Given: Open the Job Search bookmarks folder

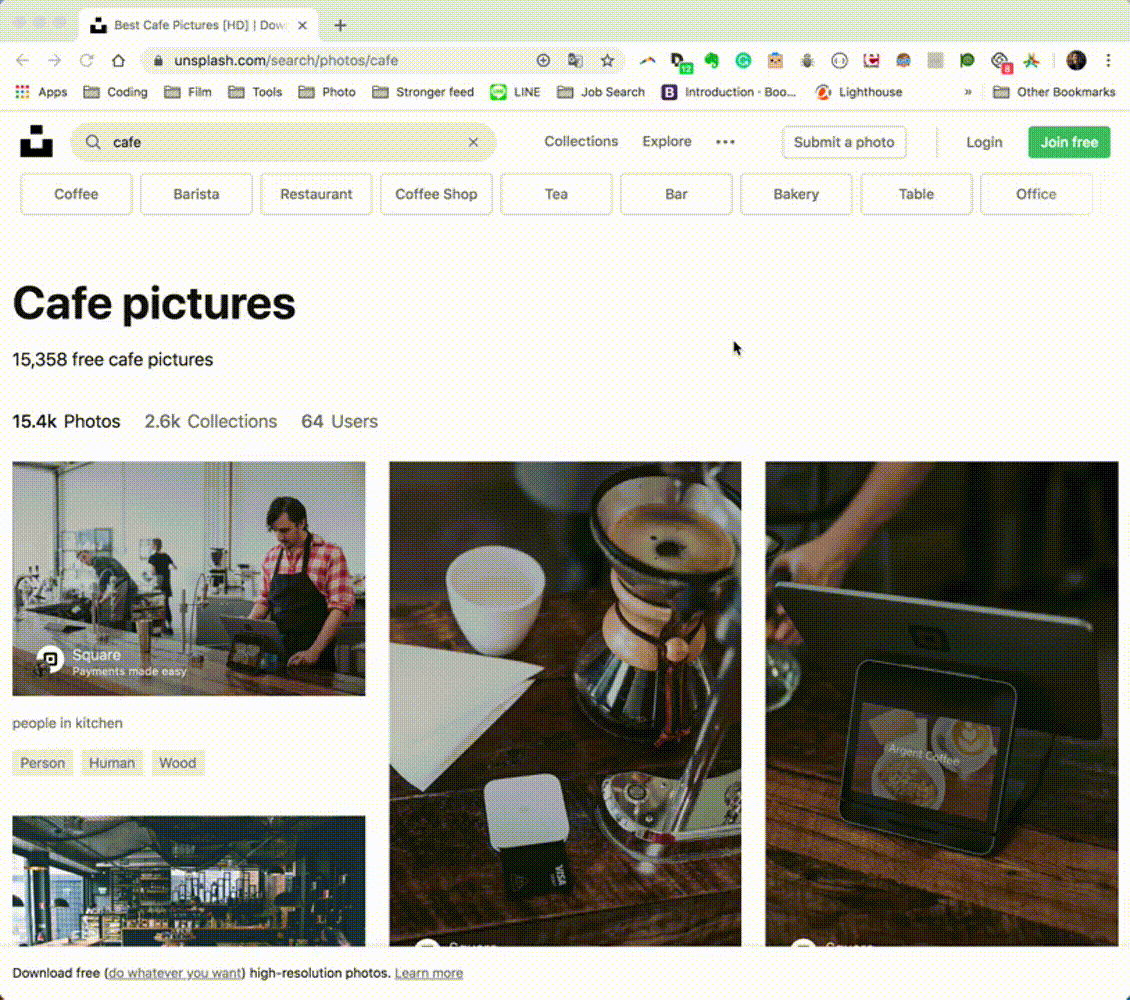Looking at the screenshot, I should 601,92.
